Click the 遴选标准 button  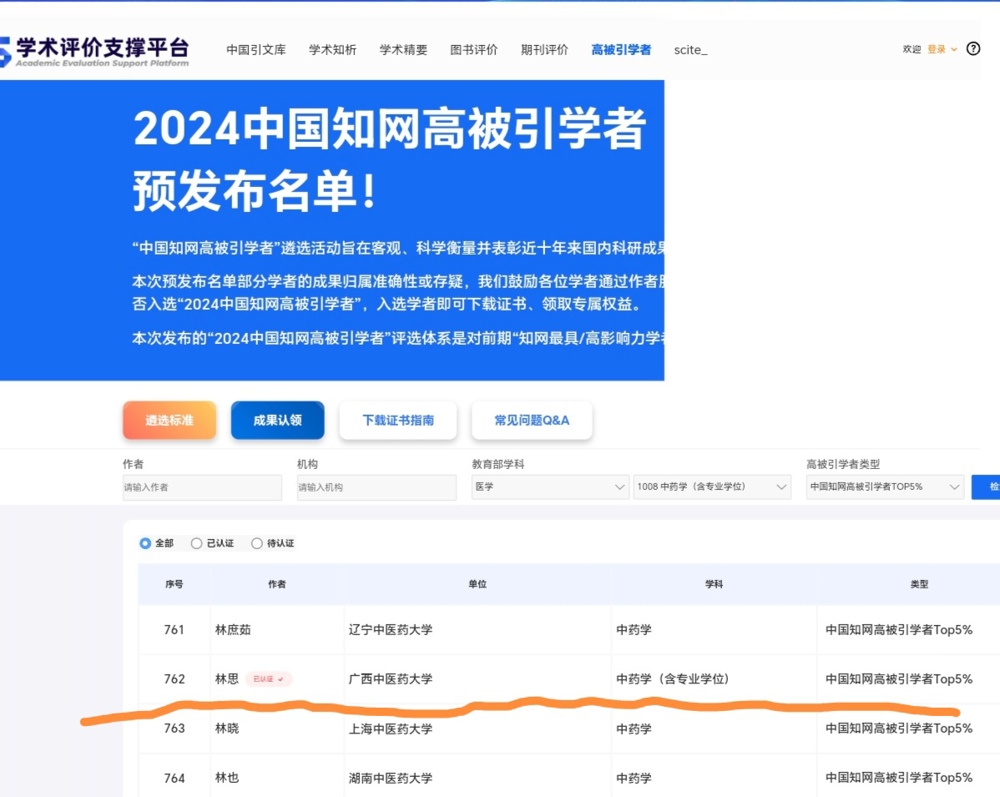click(169, 421)
